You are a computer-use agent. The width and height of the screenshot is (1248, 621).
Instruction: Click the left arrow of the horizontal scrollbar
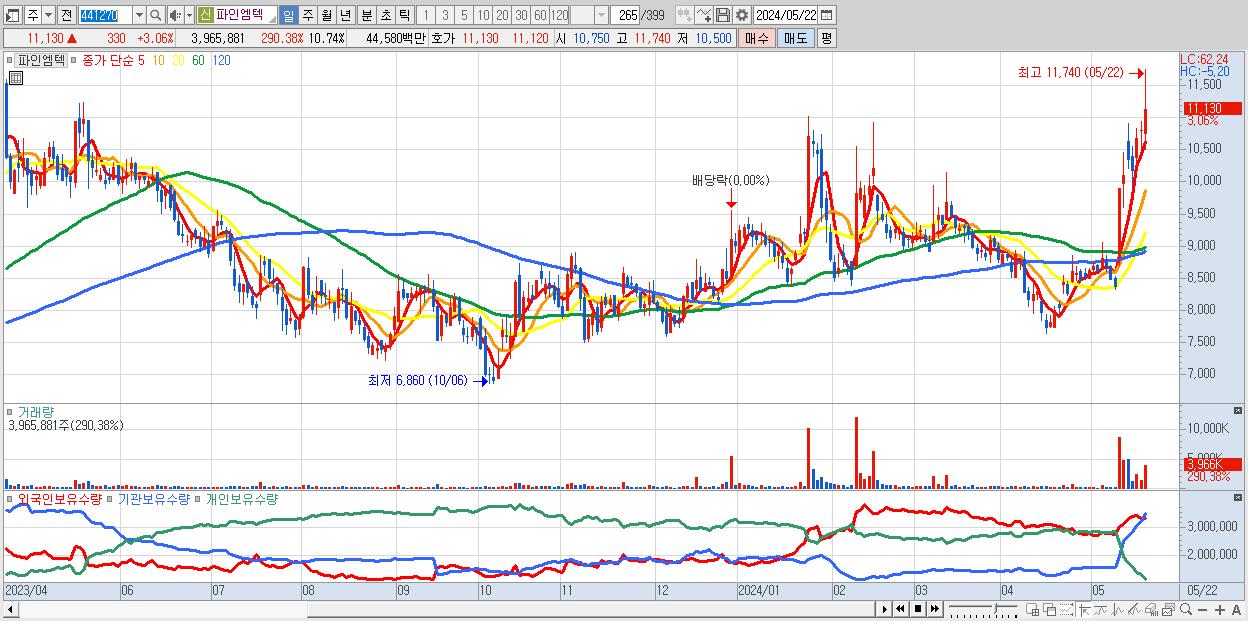[x=9, y=609]
